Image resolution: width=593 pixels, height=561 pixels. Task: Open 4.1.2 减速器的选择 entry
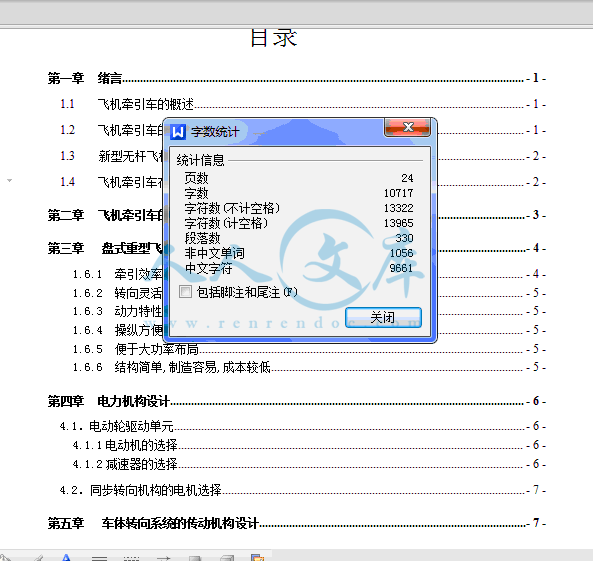(309, 464)
